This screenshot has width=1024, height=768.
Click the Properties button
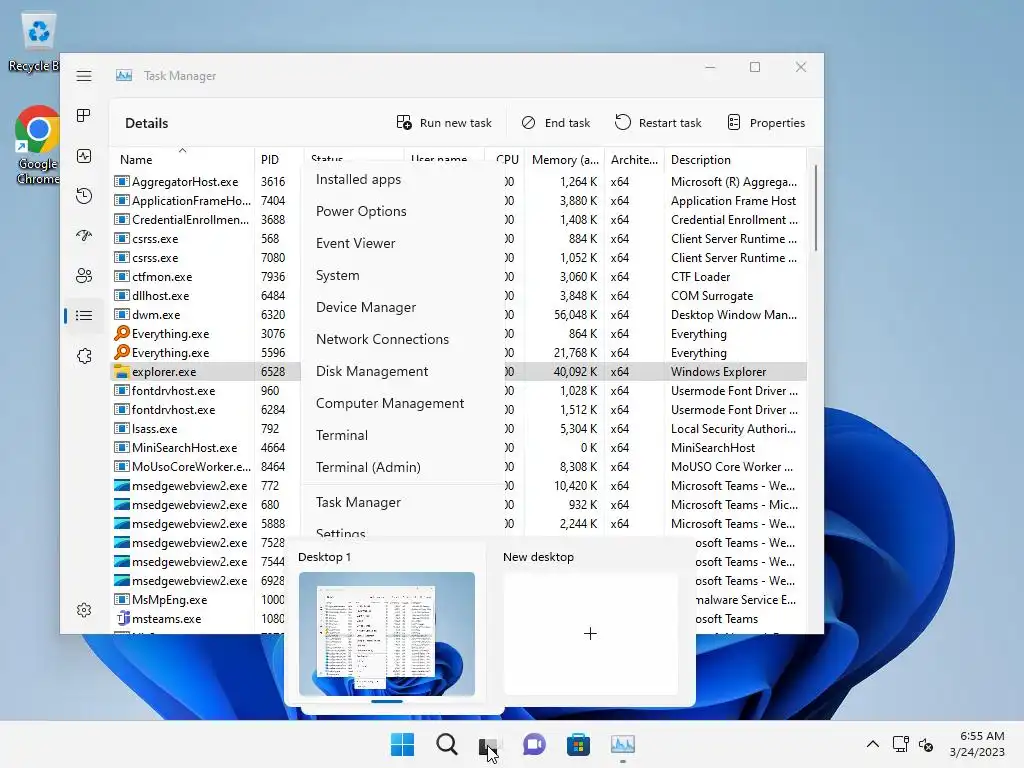pos(766,123)
